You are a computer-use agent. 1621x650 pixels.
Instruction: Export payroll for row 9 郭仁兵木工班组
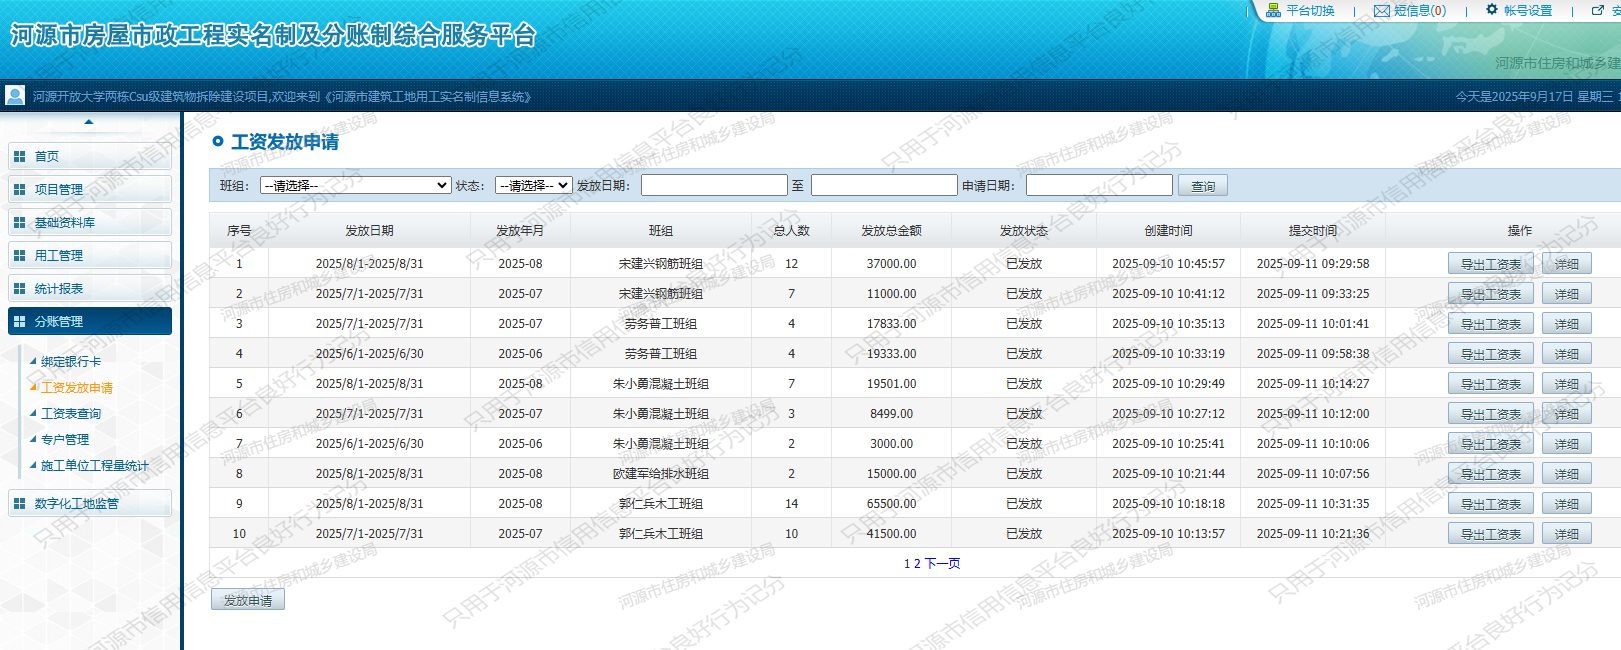click(1491, 504)
